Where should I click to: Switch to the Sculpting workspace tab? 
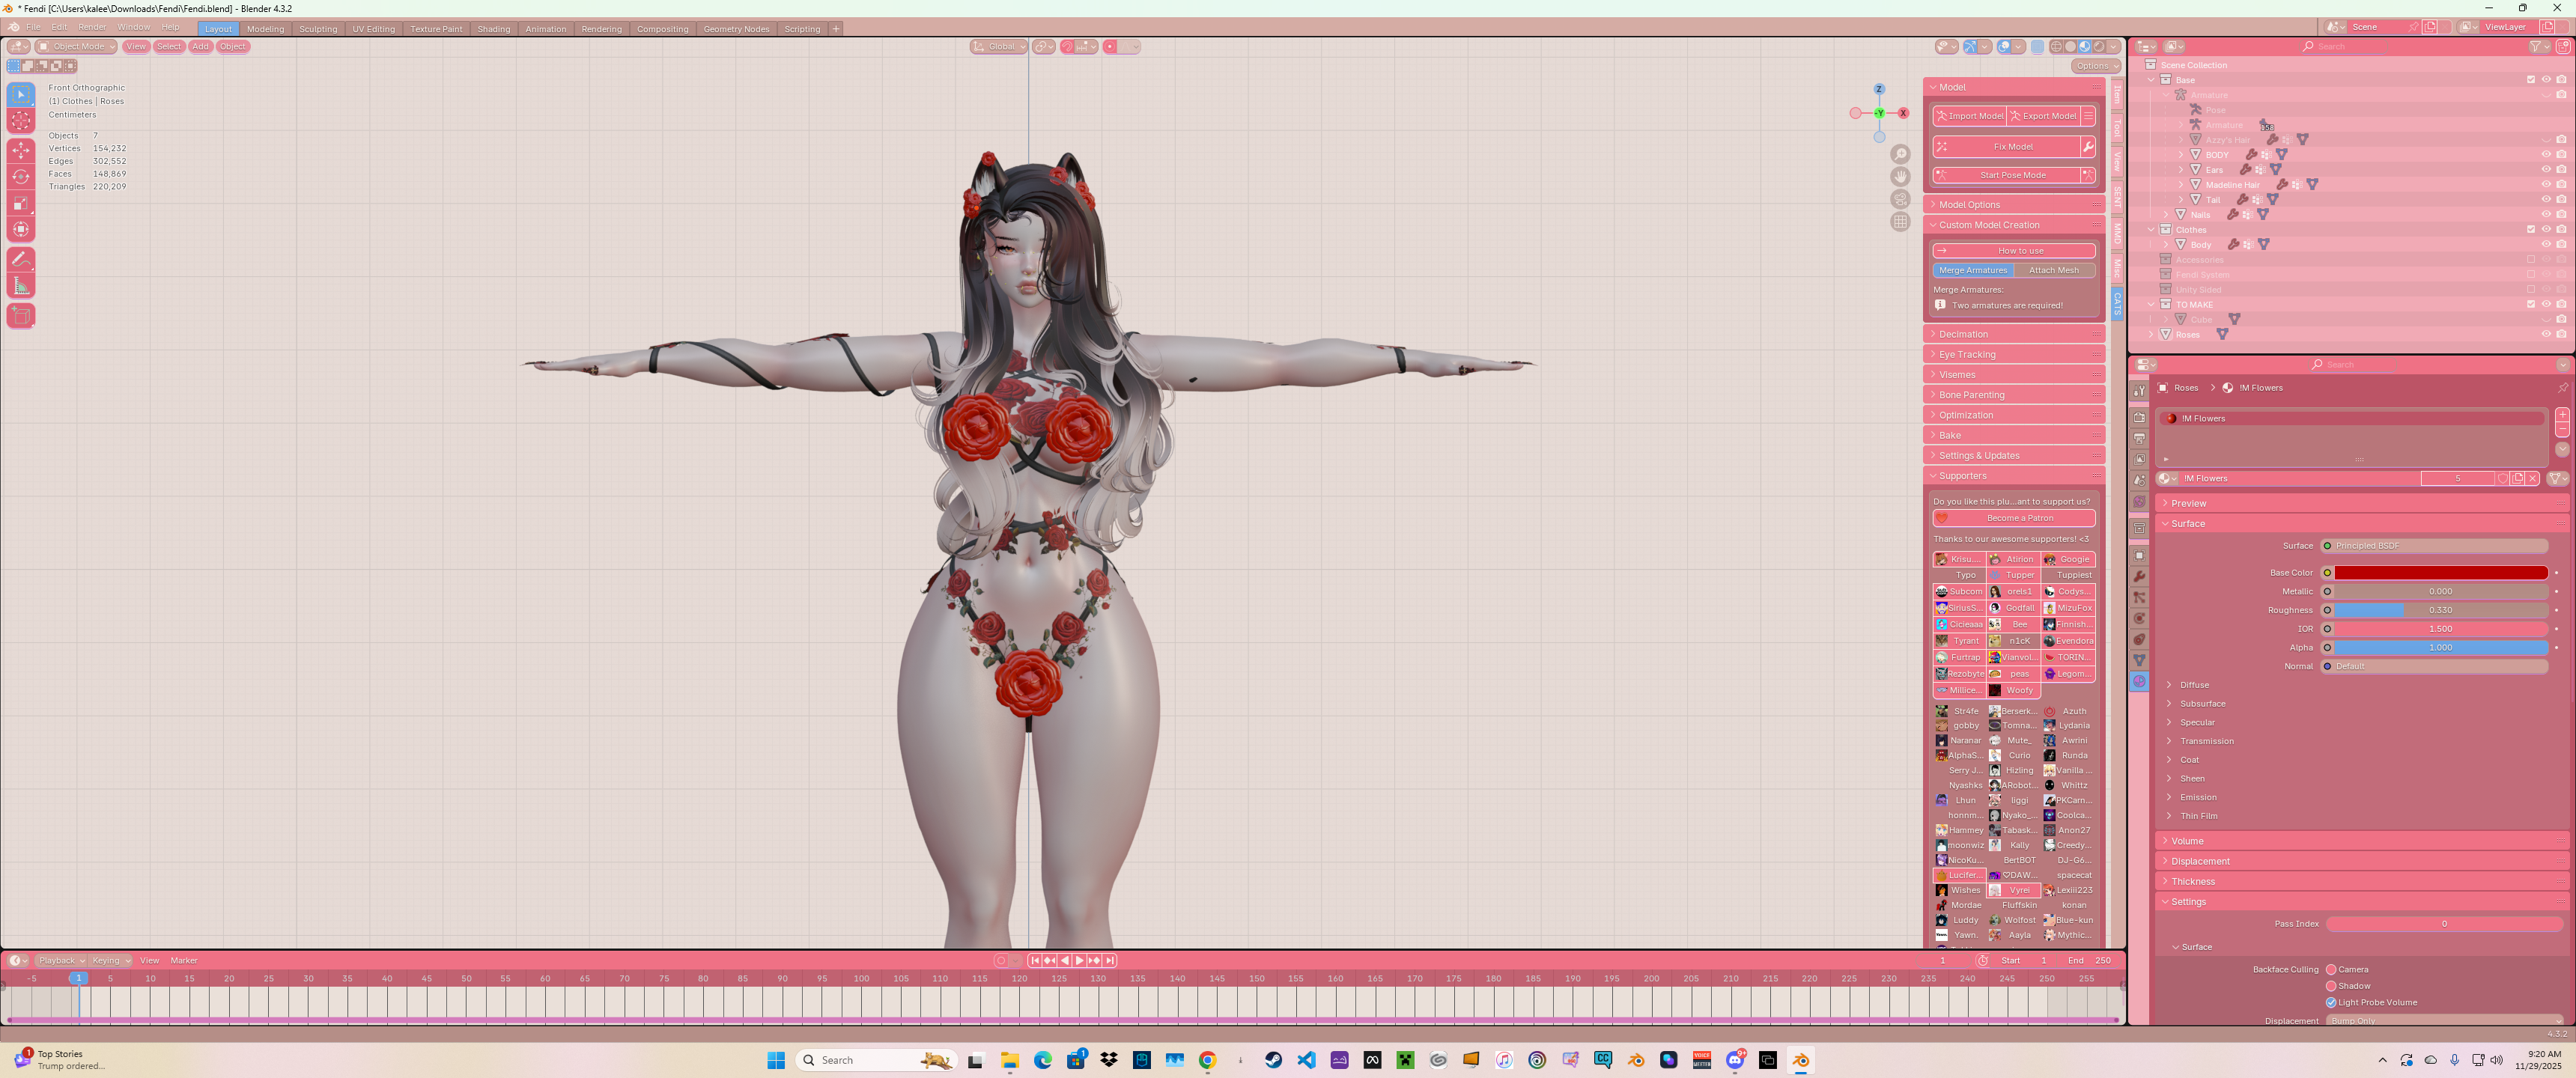pos(318,29)
